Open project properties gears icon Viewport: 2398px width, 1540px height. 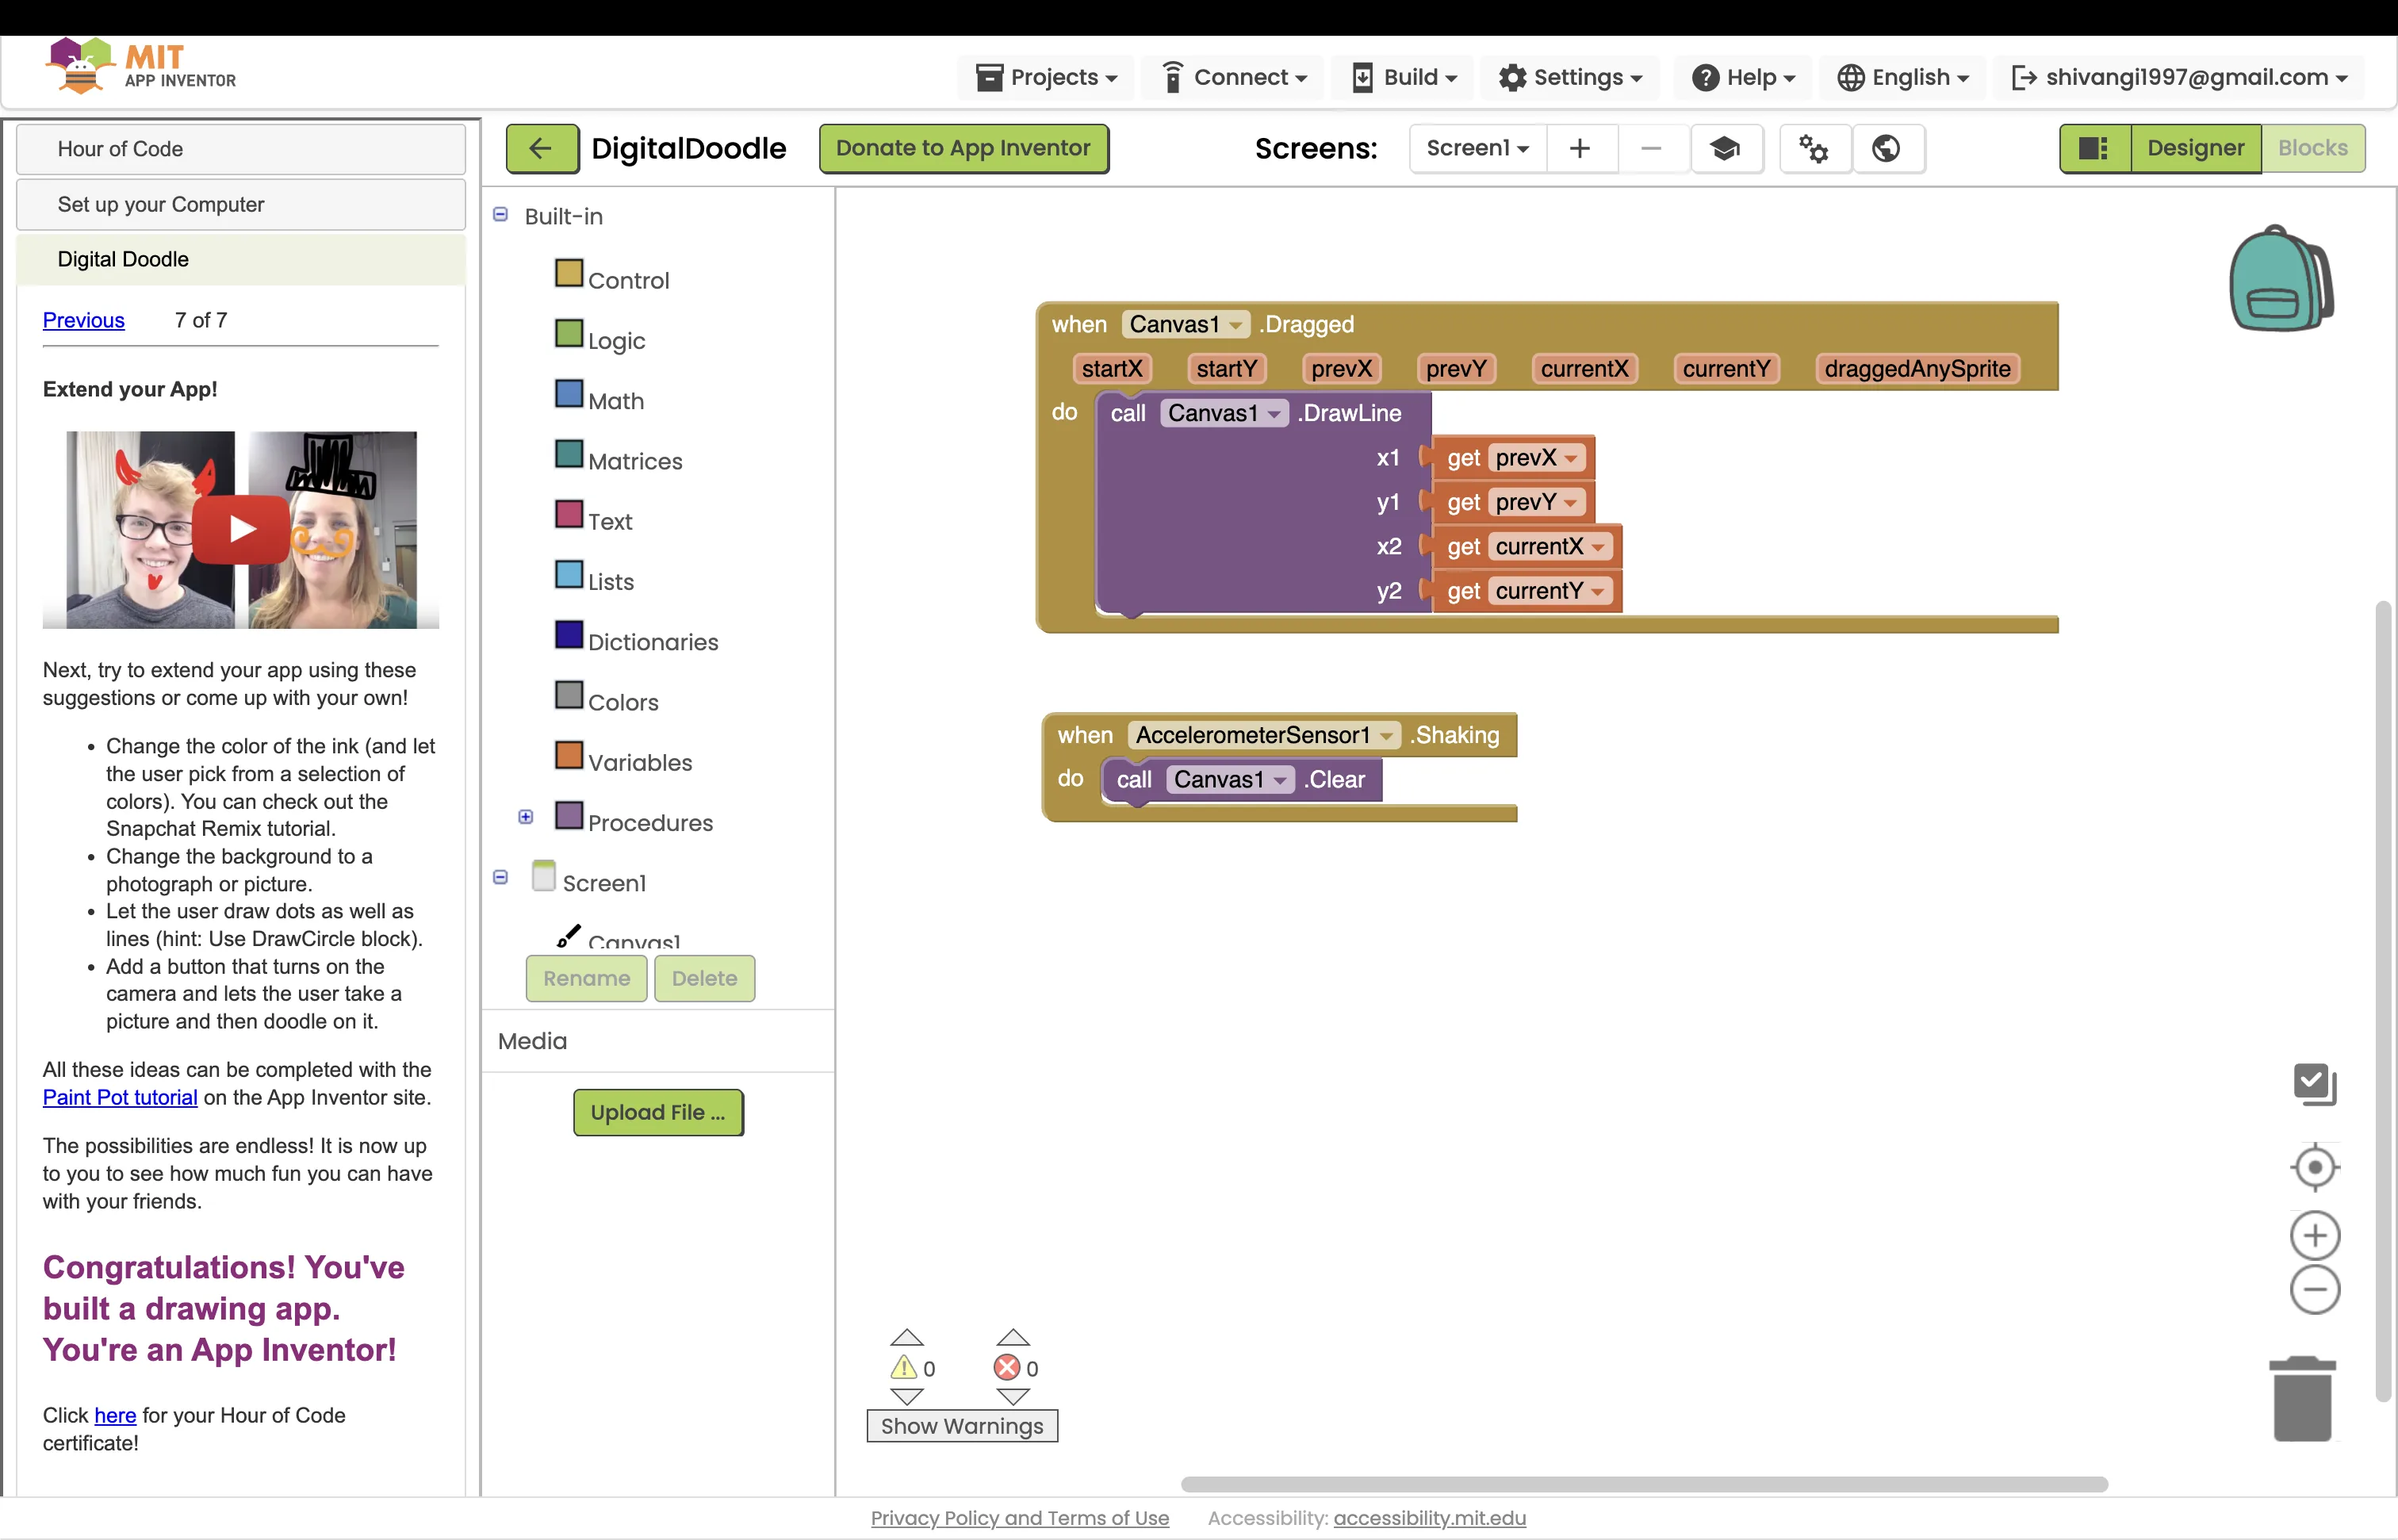point(1814,148)
